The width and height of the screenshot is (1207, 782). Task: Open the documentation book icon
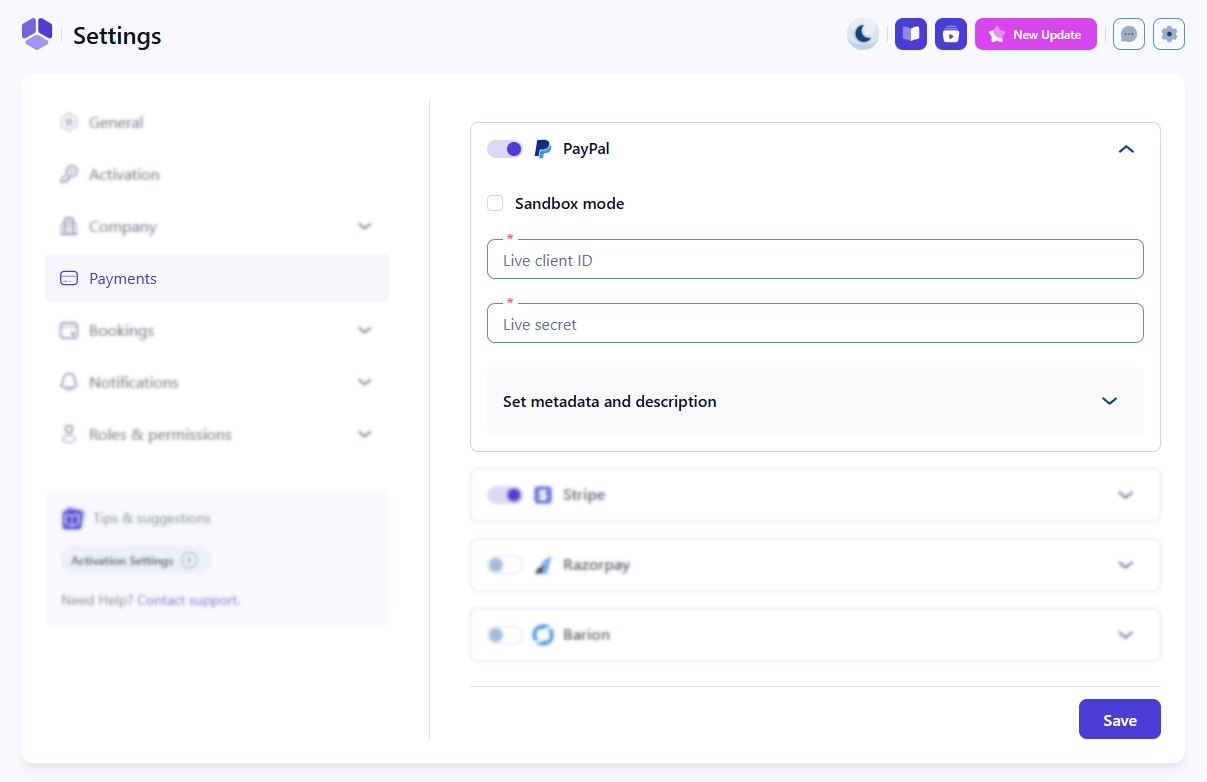910,34
